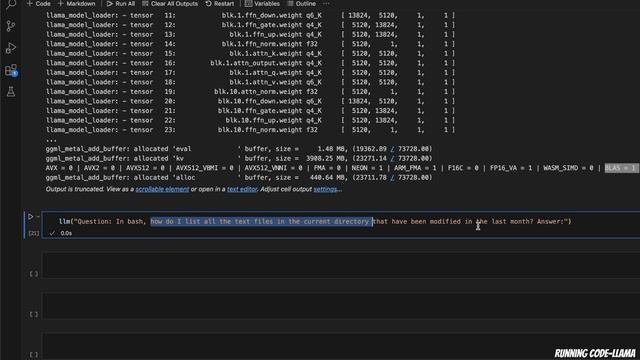640x360 pixels.
Task: Open the Extensions view
Action: (11, 70)
